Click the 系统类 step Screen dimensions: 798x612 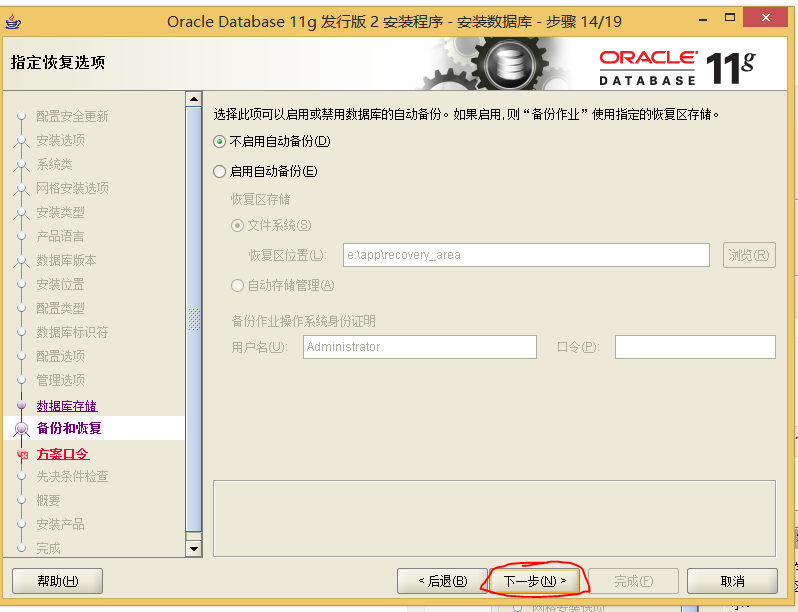(54, 164)
